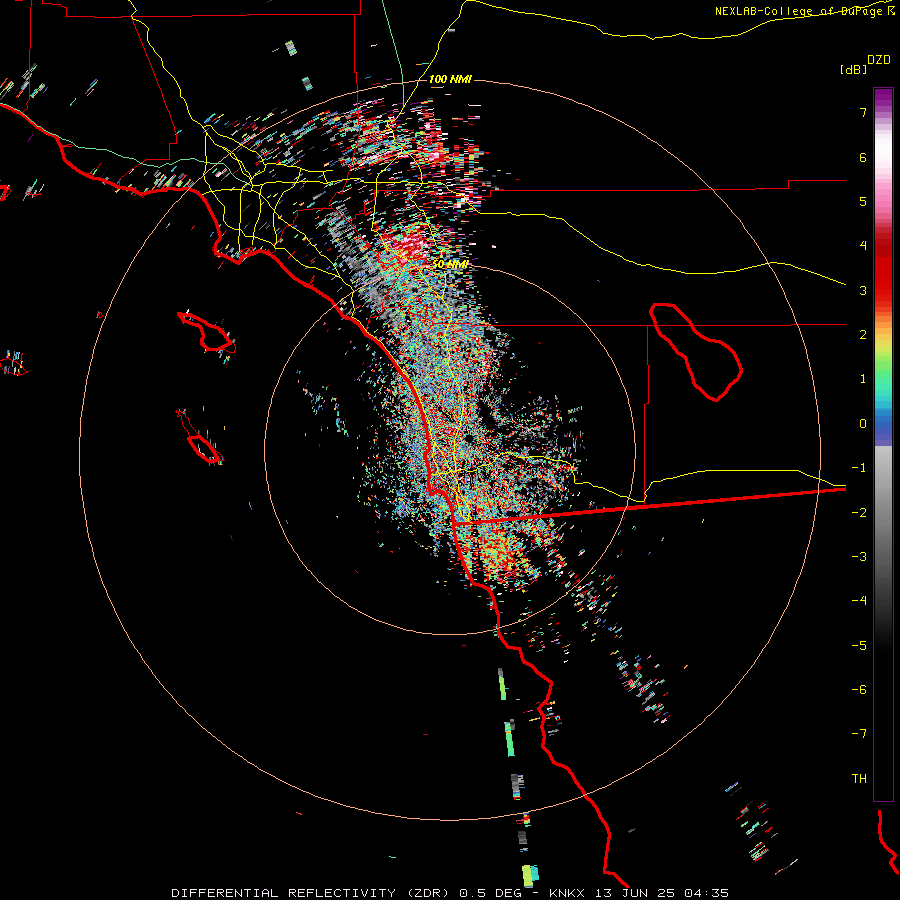Click the -6 value on the color scale
900x900 pixels.
coord(859,690)
